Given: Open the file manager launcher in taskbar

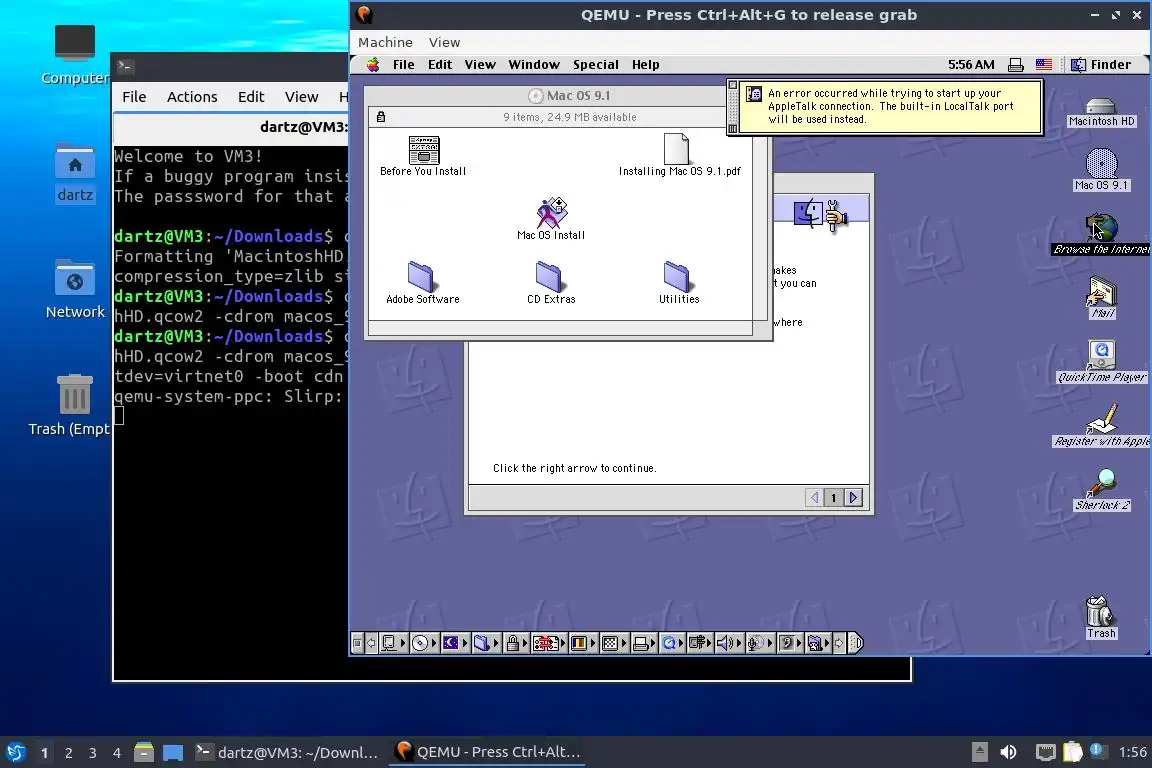Looking at the screenshot, I should tap(144, 752).
